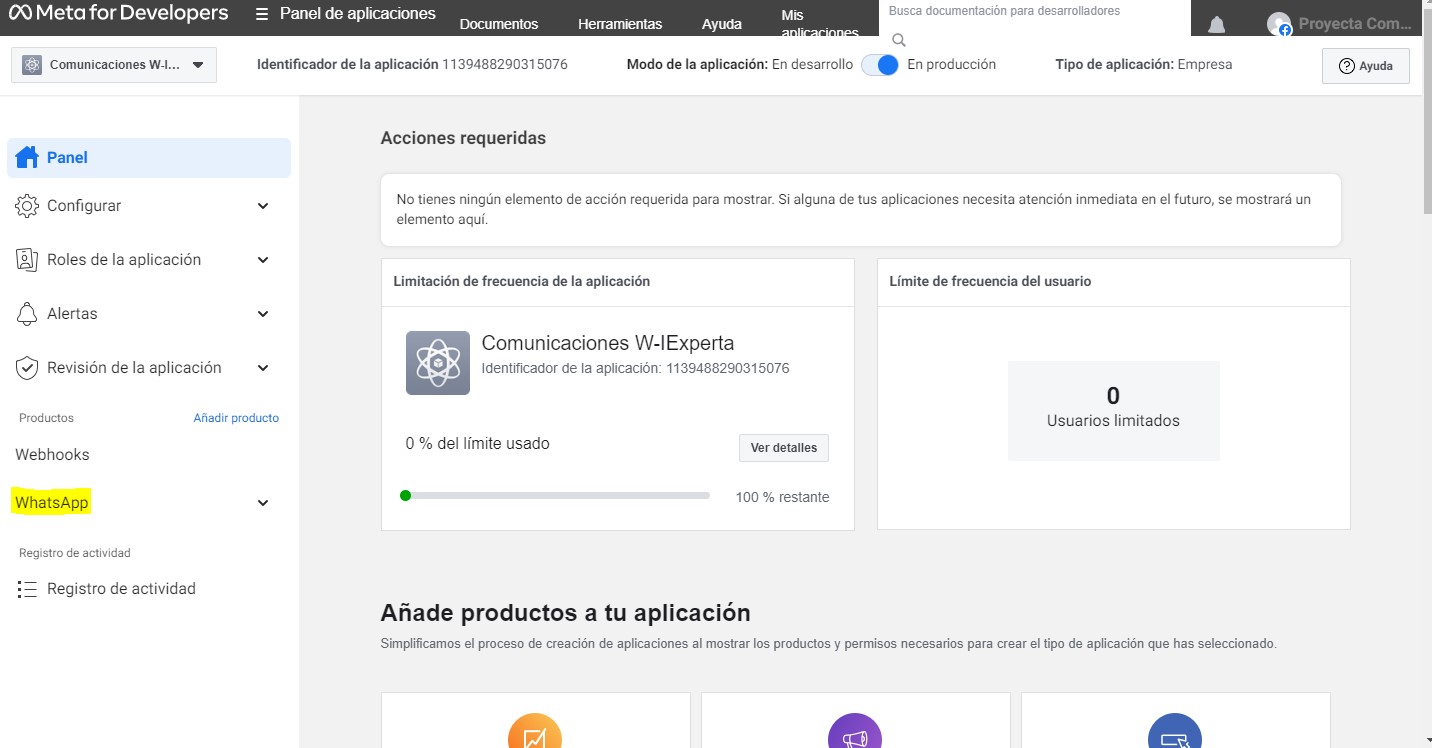1432x748 pixels.
Task: Click the purple megaphone product icon
Action: coord(855,731)
